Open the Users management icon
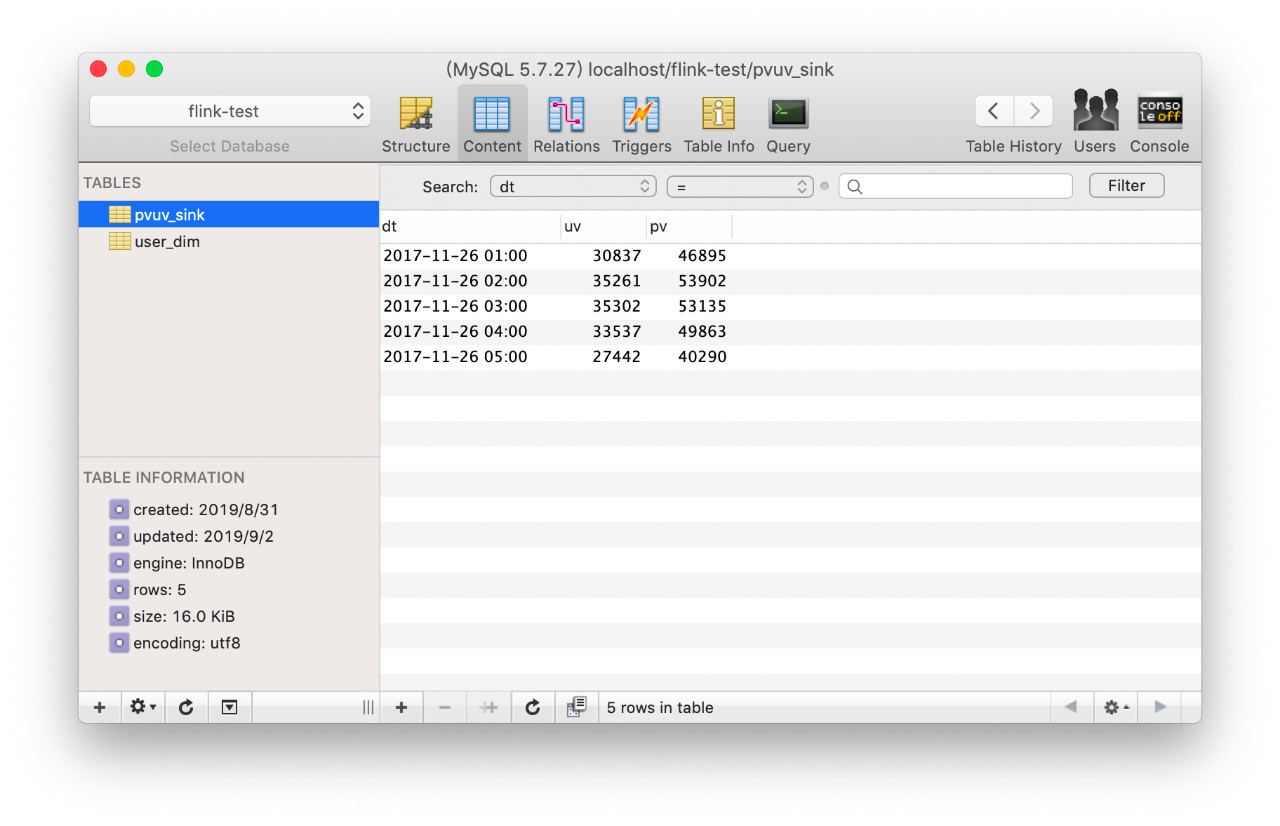 [1095, 124]
